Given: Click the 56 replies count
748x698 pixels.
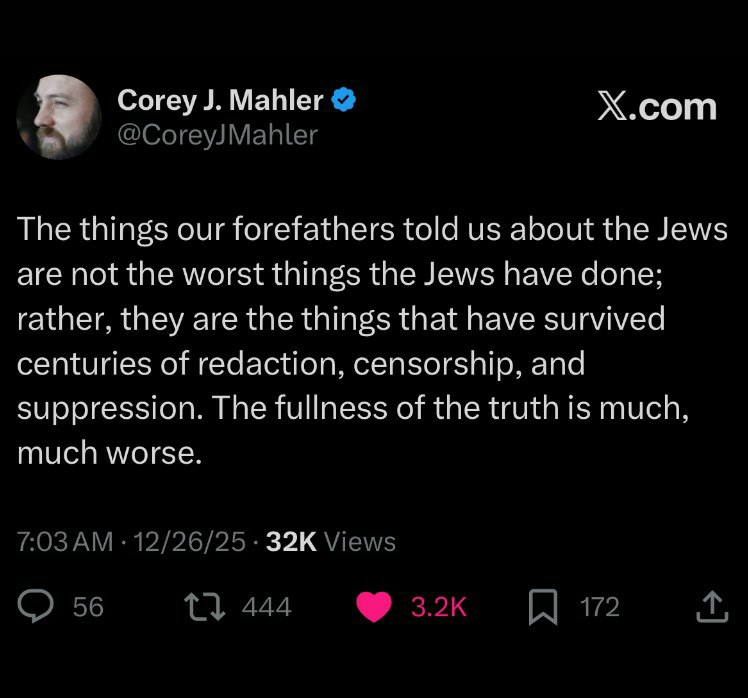Looking at the screenshot, I should (88, 607).
